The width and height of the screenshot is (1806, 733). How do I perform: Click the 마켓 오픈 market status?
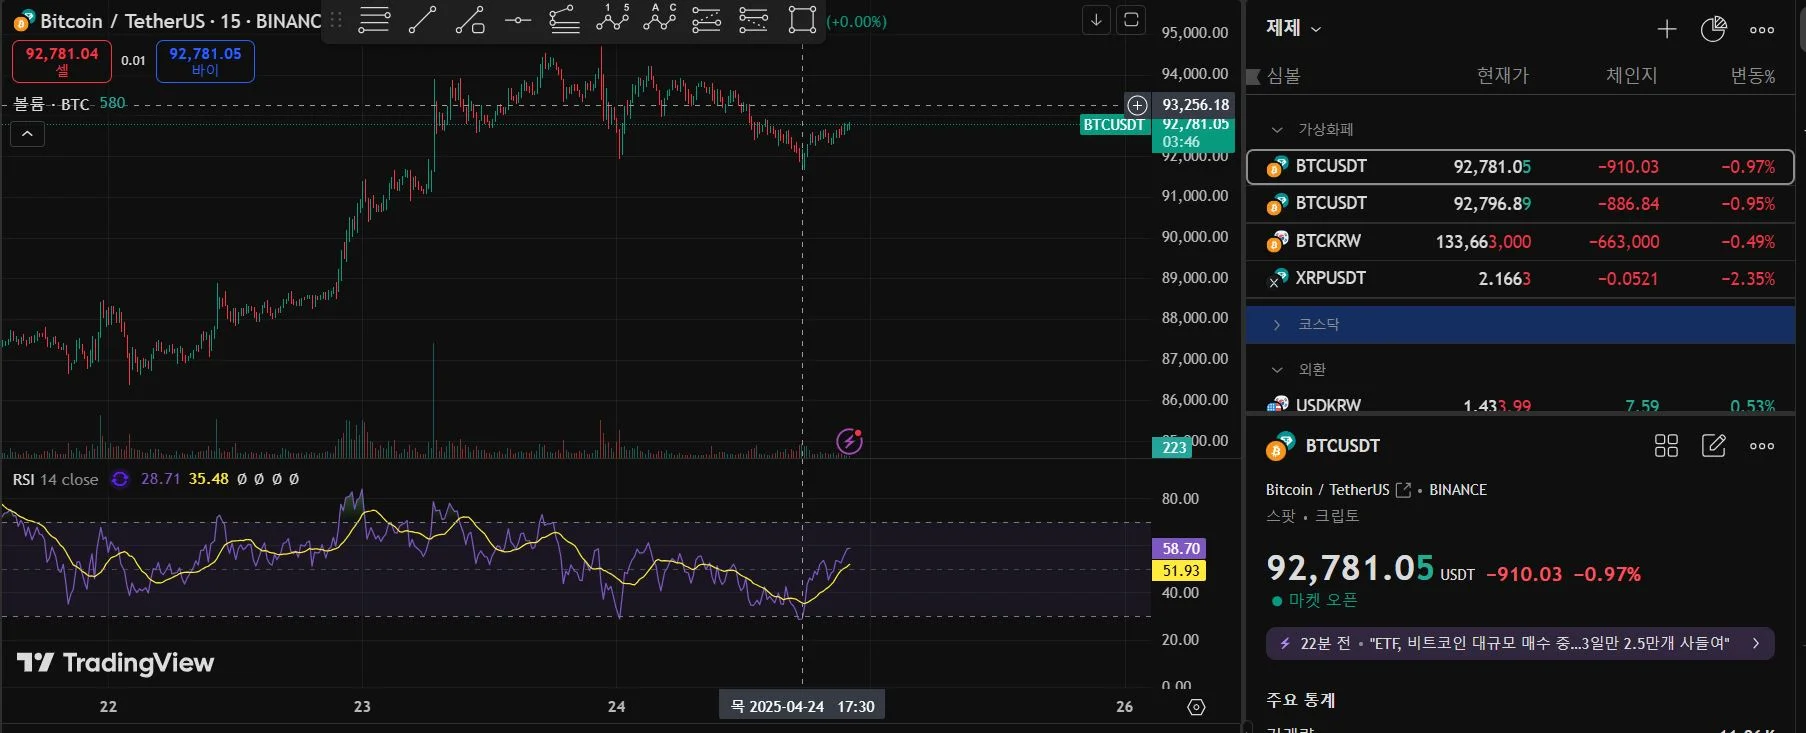pos(1315,600)
